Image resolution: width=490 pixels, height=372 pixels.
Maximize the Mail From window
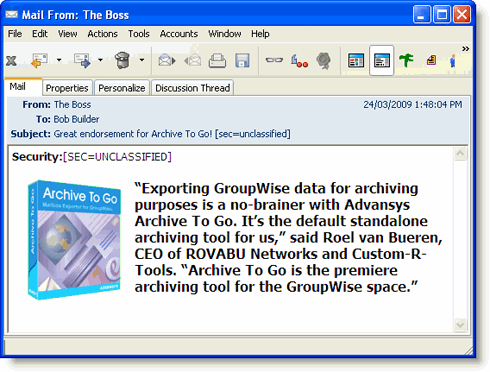(442, 14)
